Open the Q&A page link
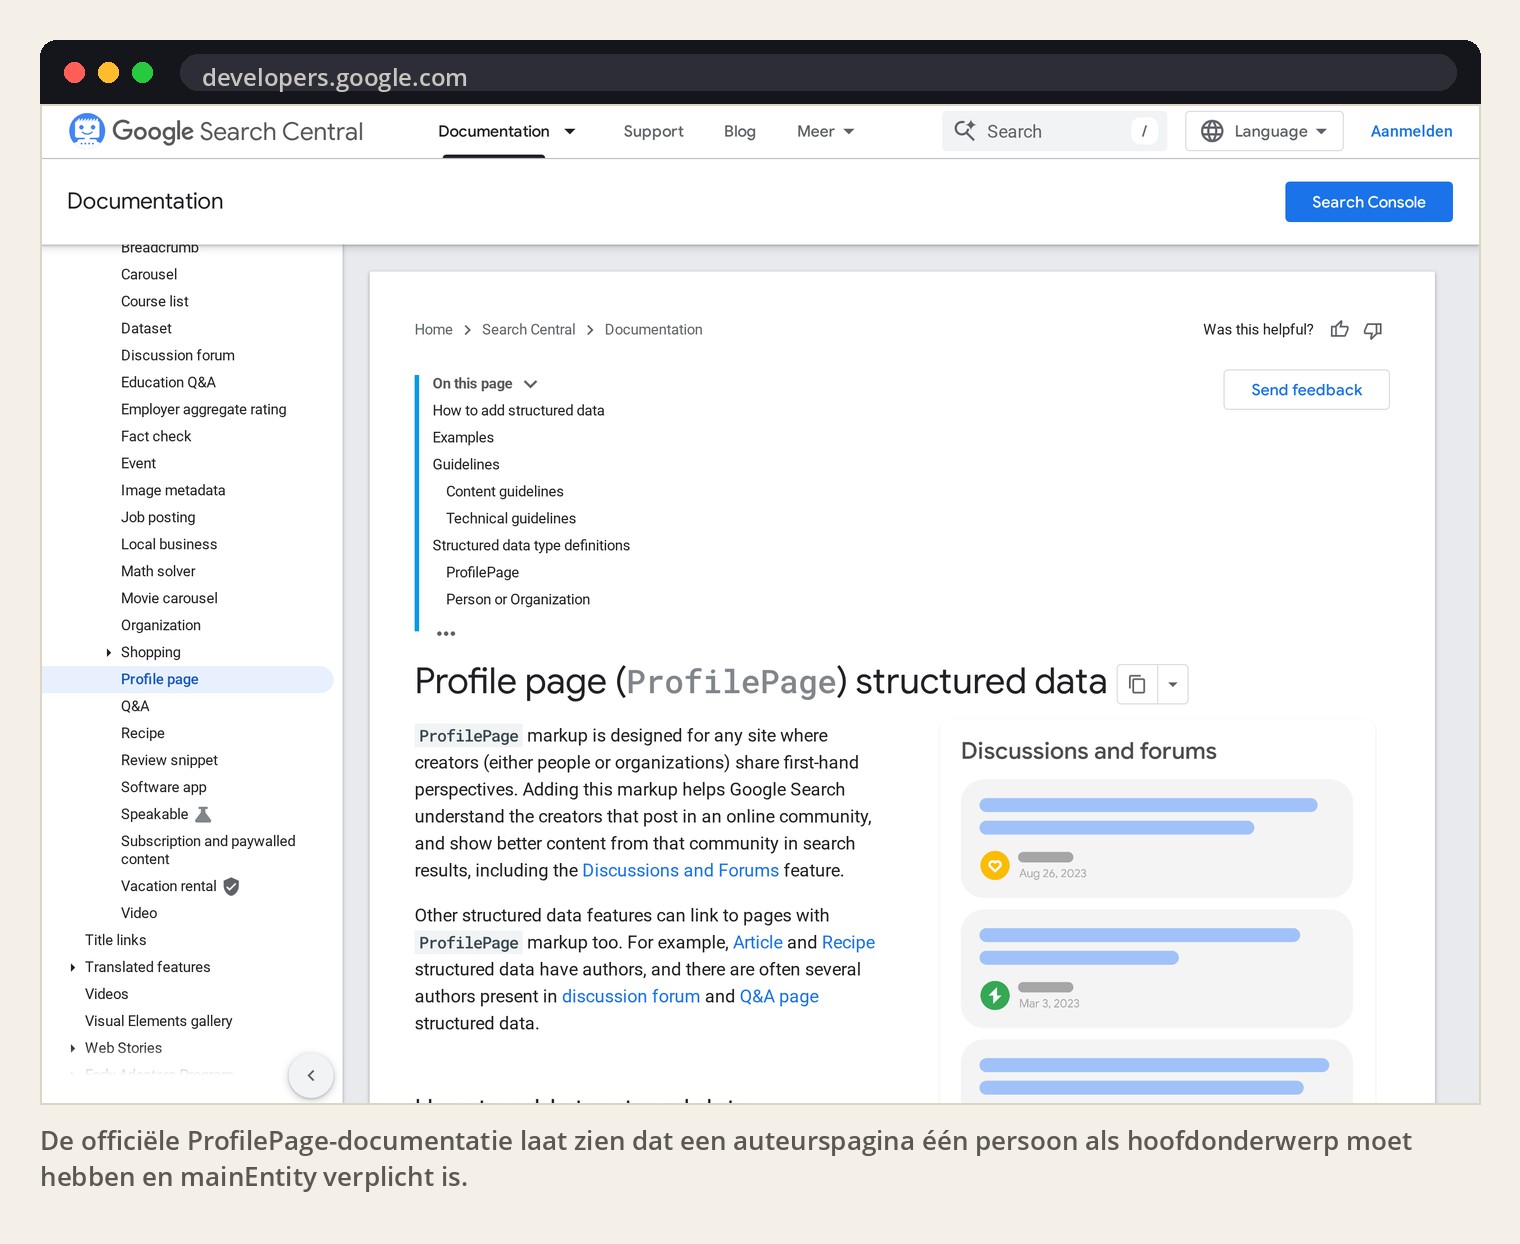The image size is (1520, 1244). click(779, 996)
